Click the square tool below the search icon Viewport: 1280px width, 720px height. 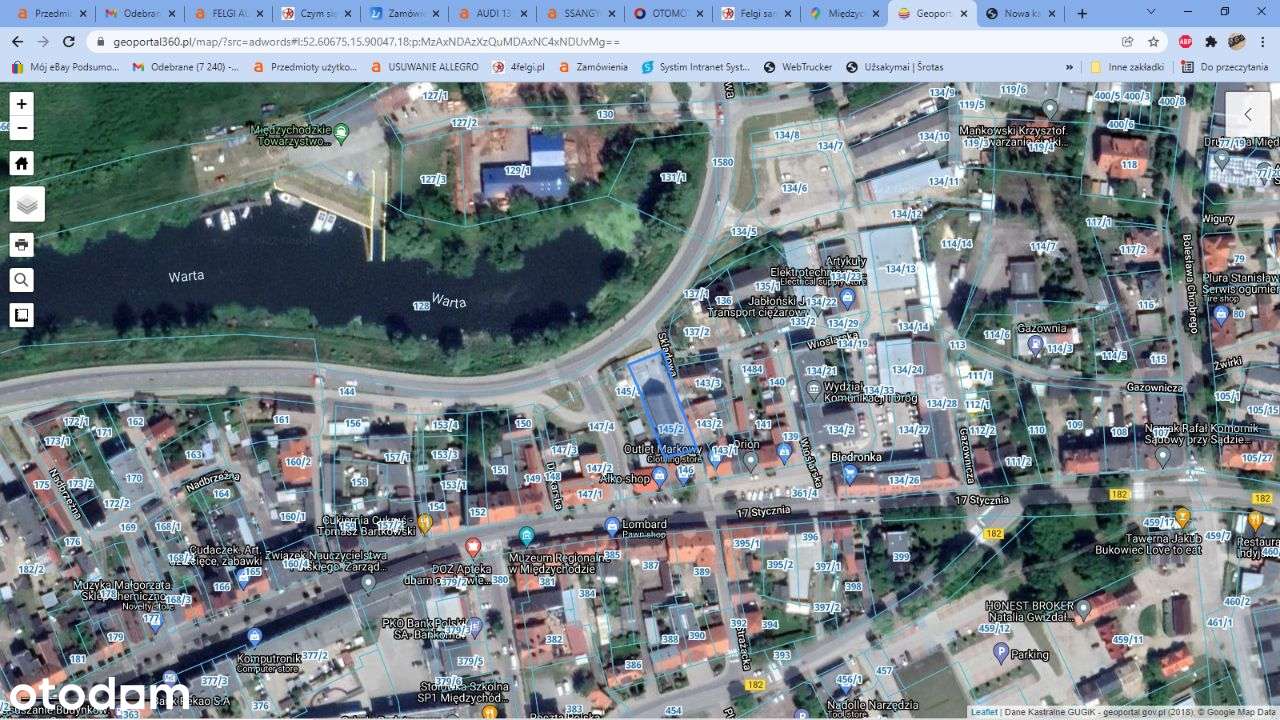21,315
